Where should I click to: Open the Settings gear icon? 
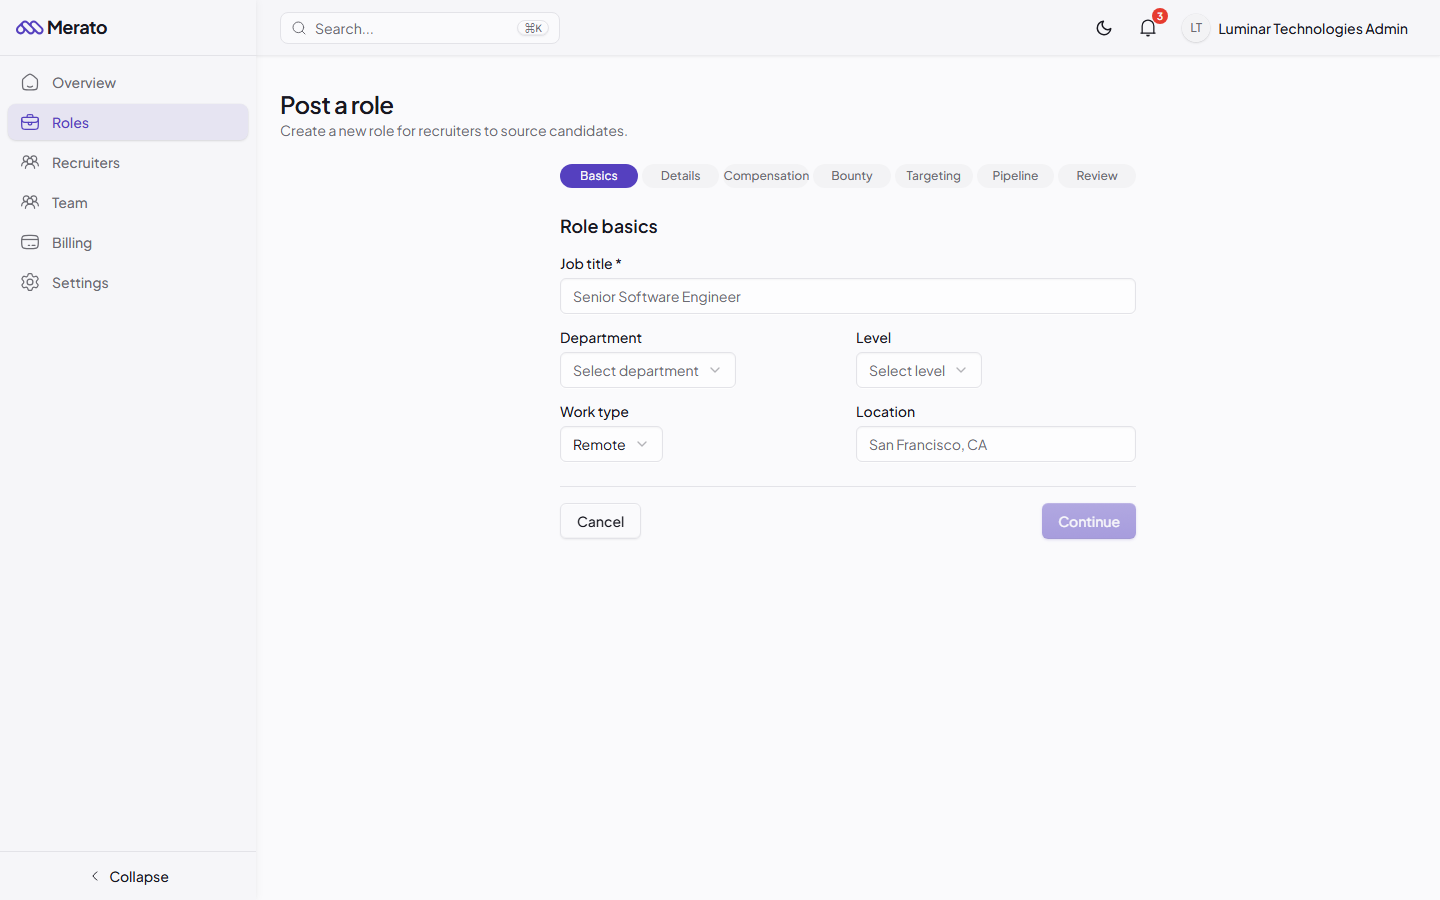[x=30, y=282]
